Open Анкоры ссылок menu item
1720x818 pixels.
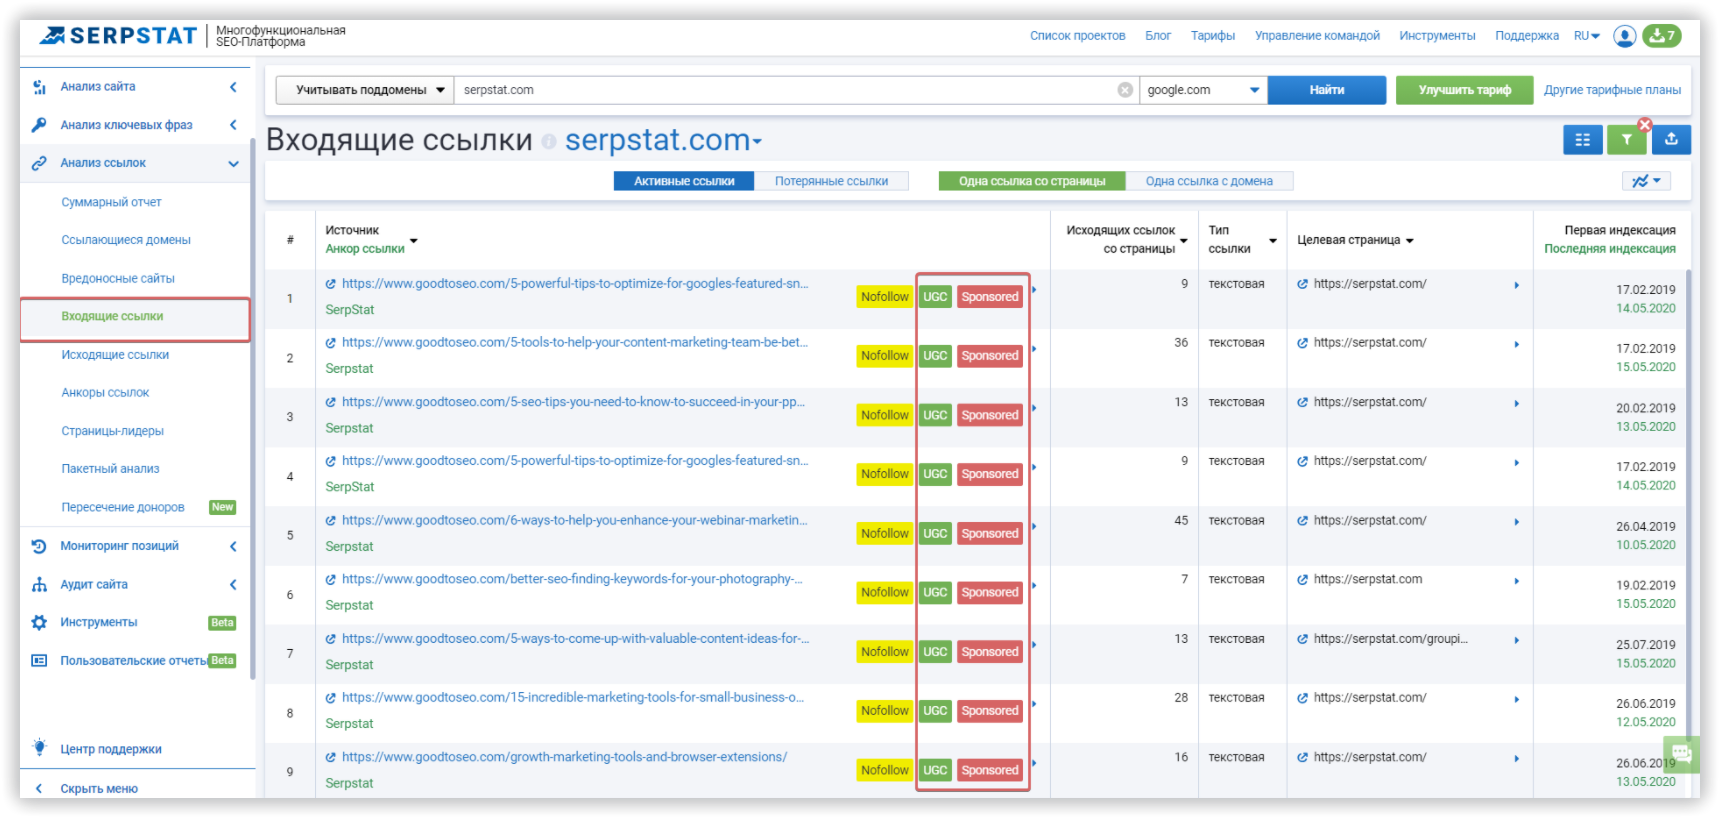point(105,393)
